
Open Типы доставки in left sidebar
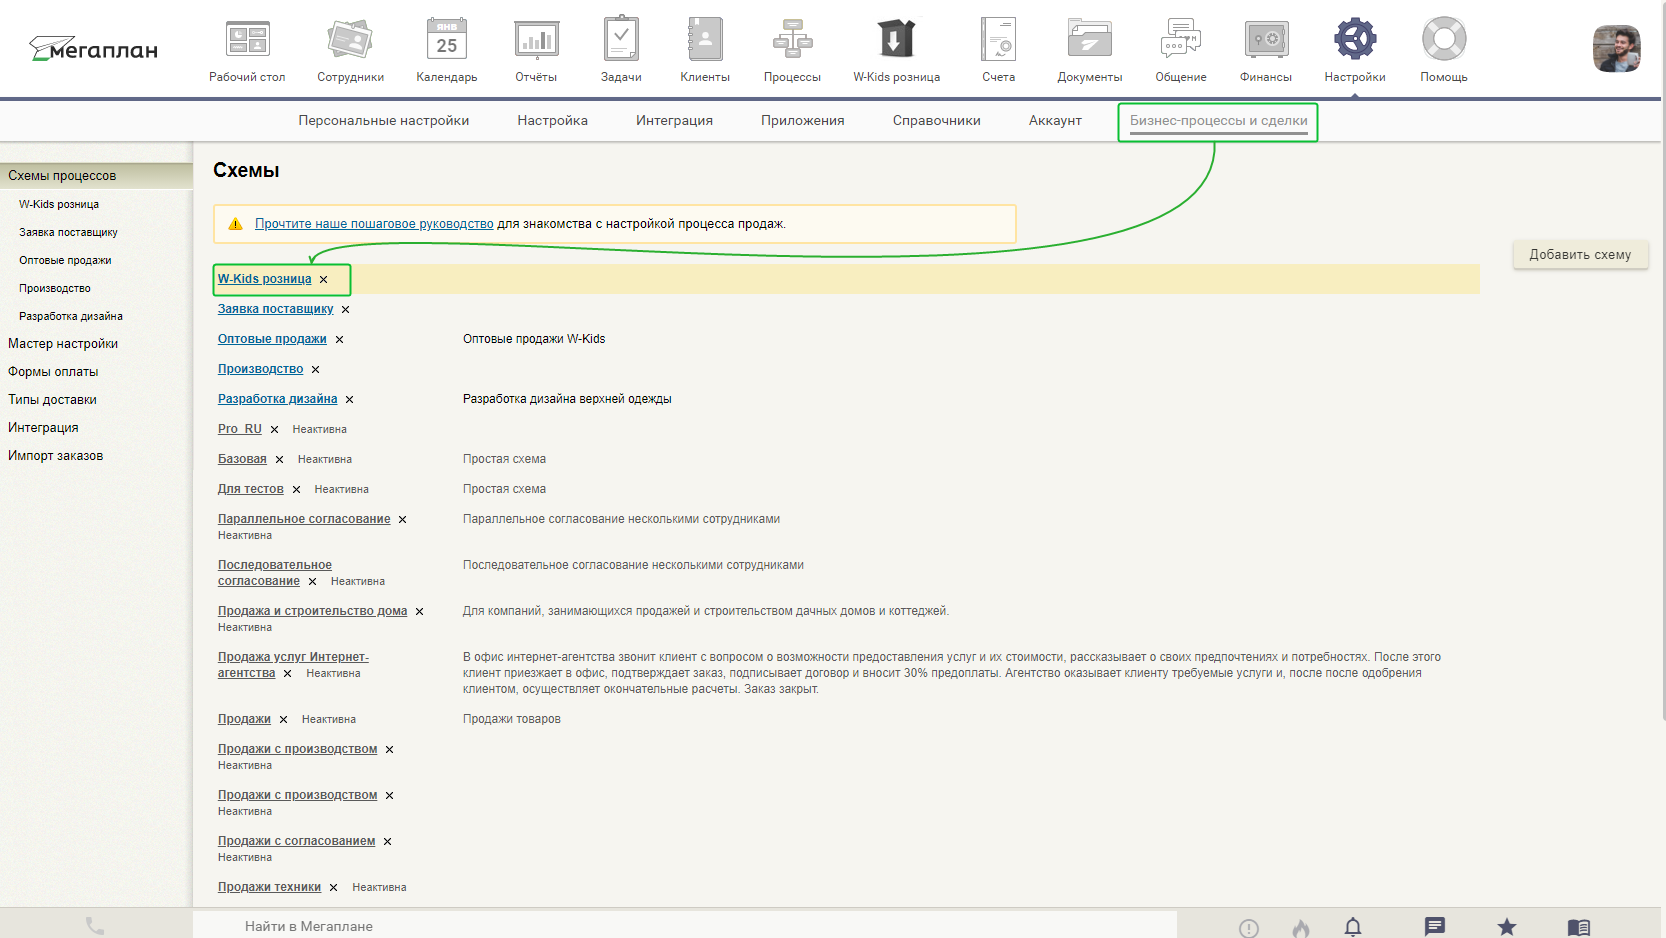coord(52,400)
